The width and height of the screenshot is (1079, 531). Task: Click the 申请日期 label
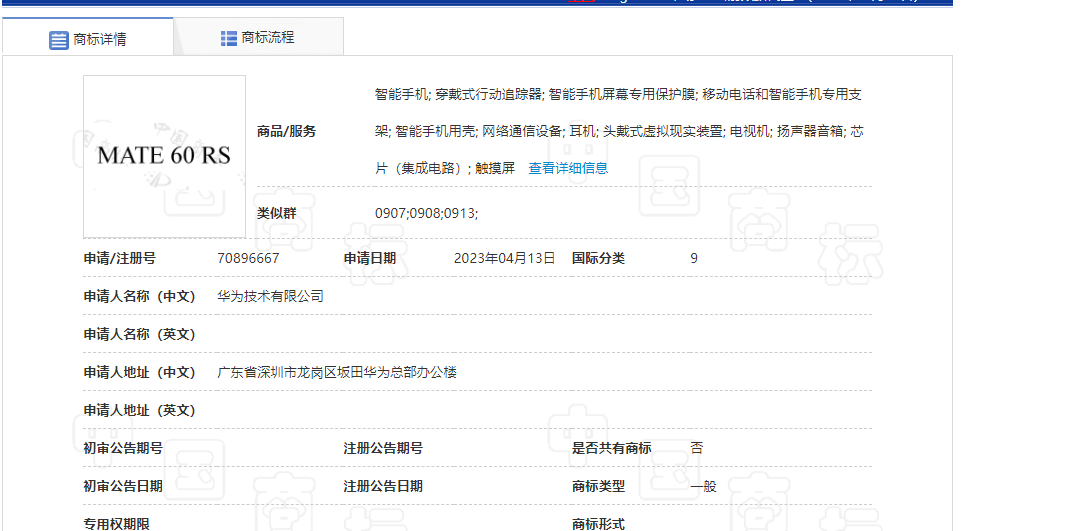(x=370, y=259)
